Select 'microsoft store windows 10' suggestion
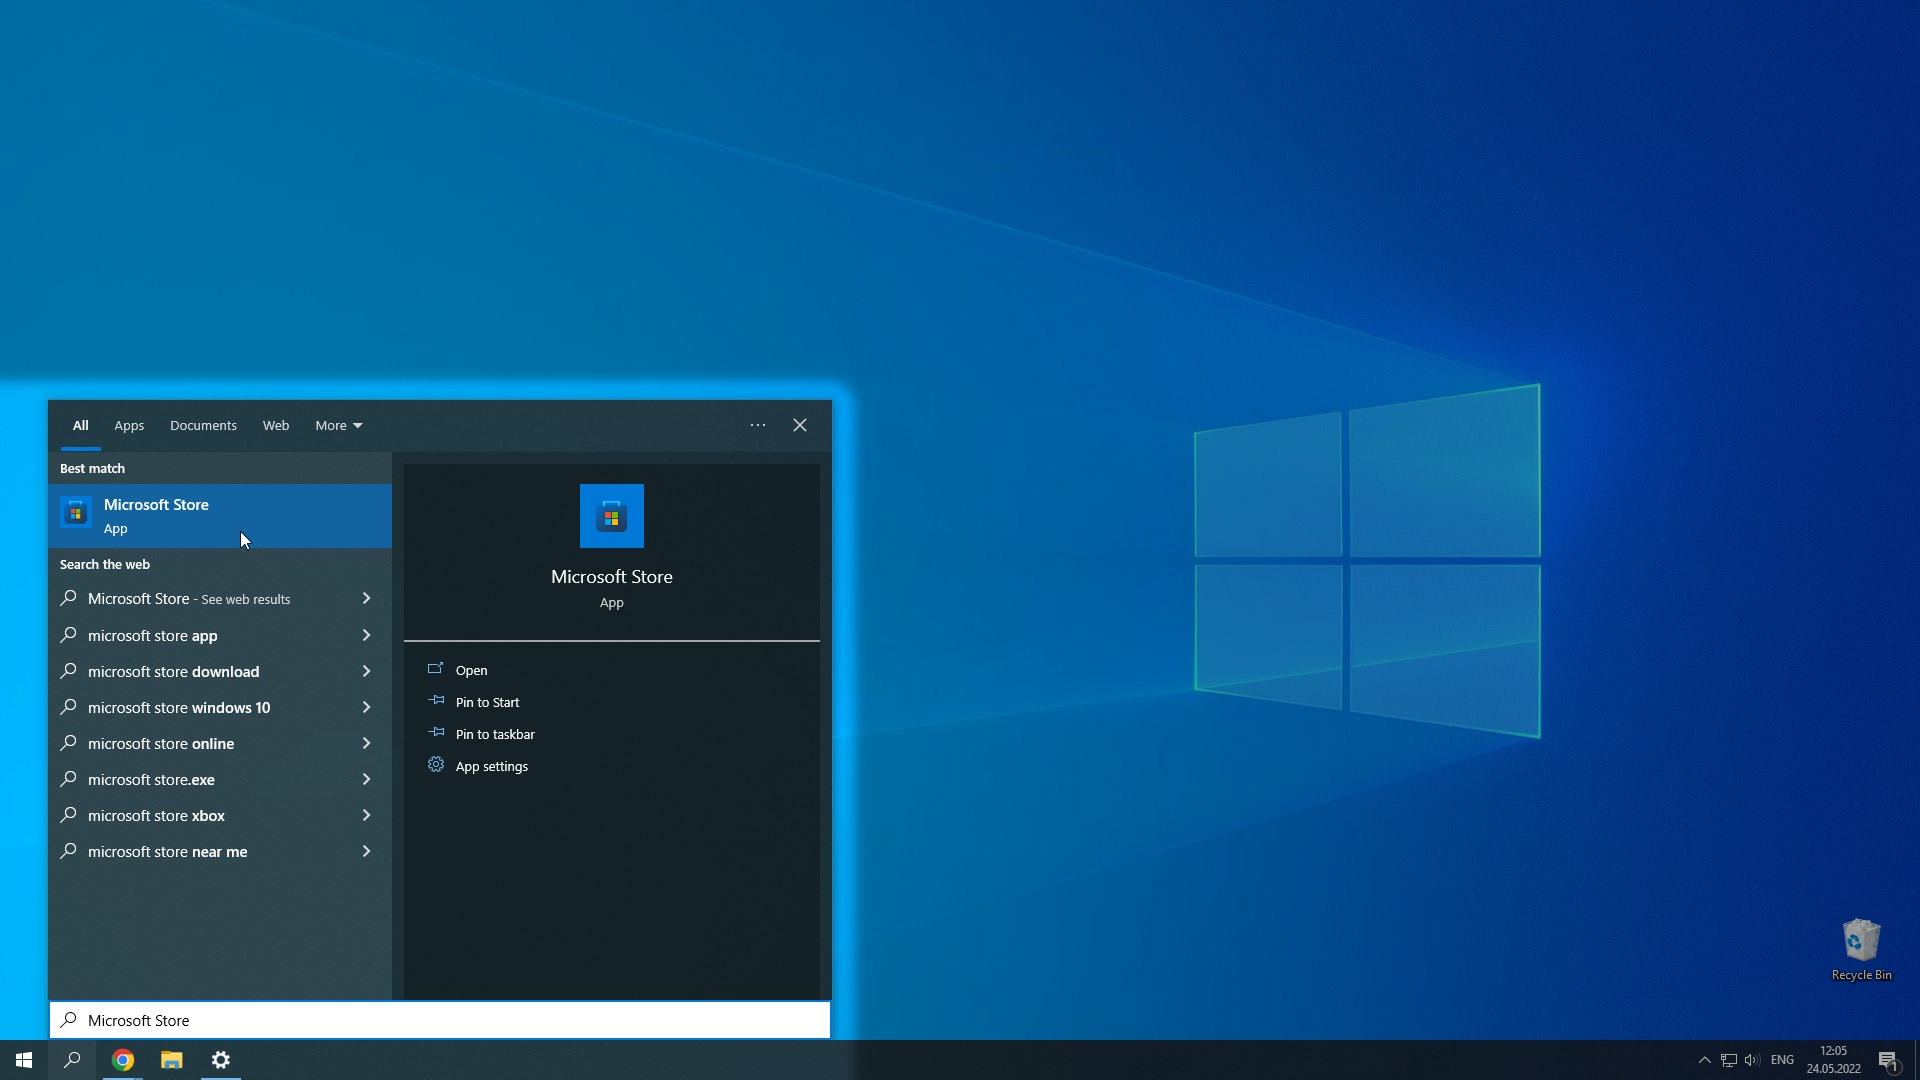Viewport: 1920px width, 1080px height. coord(220,707)
